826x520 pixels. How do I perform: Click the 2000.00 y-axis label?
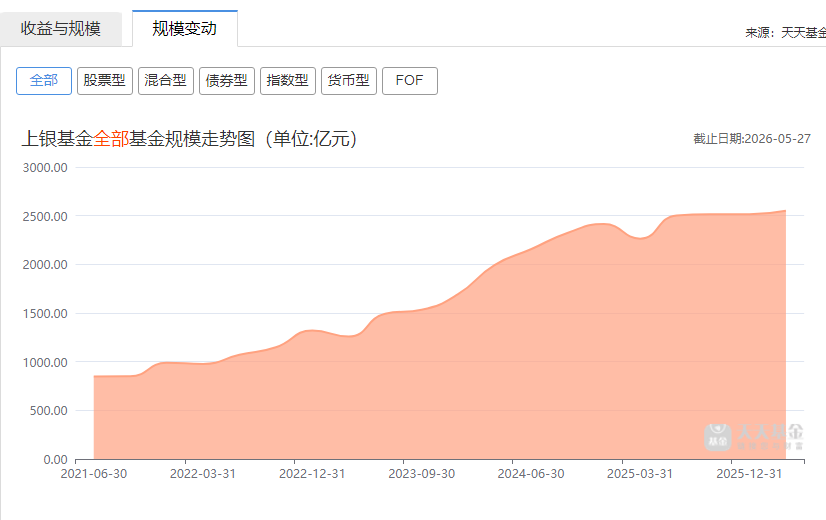[45, 265]
